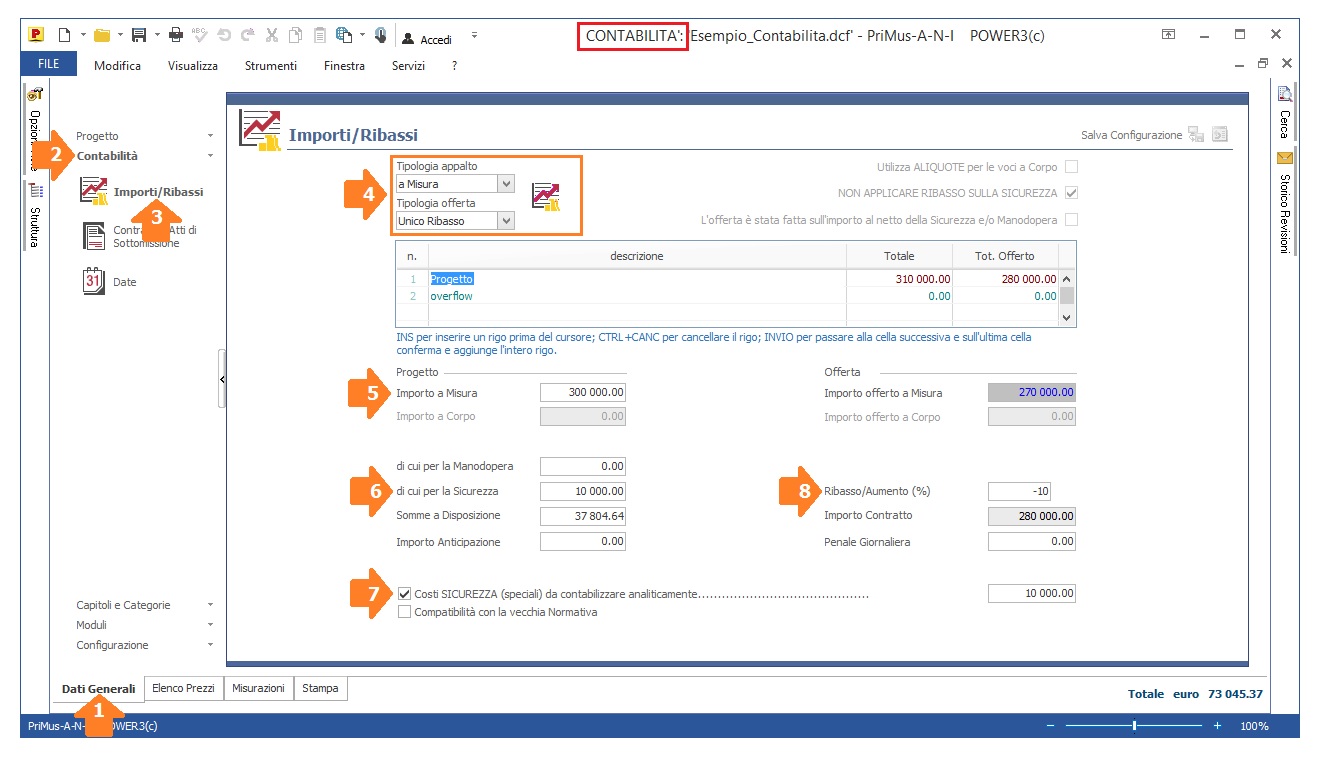Run the ABC spell check icon
The width and height of the screenshot is (1322, 758).
pos(200,35)
